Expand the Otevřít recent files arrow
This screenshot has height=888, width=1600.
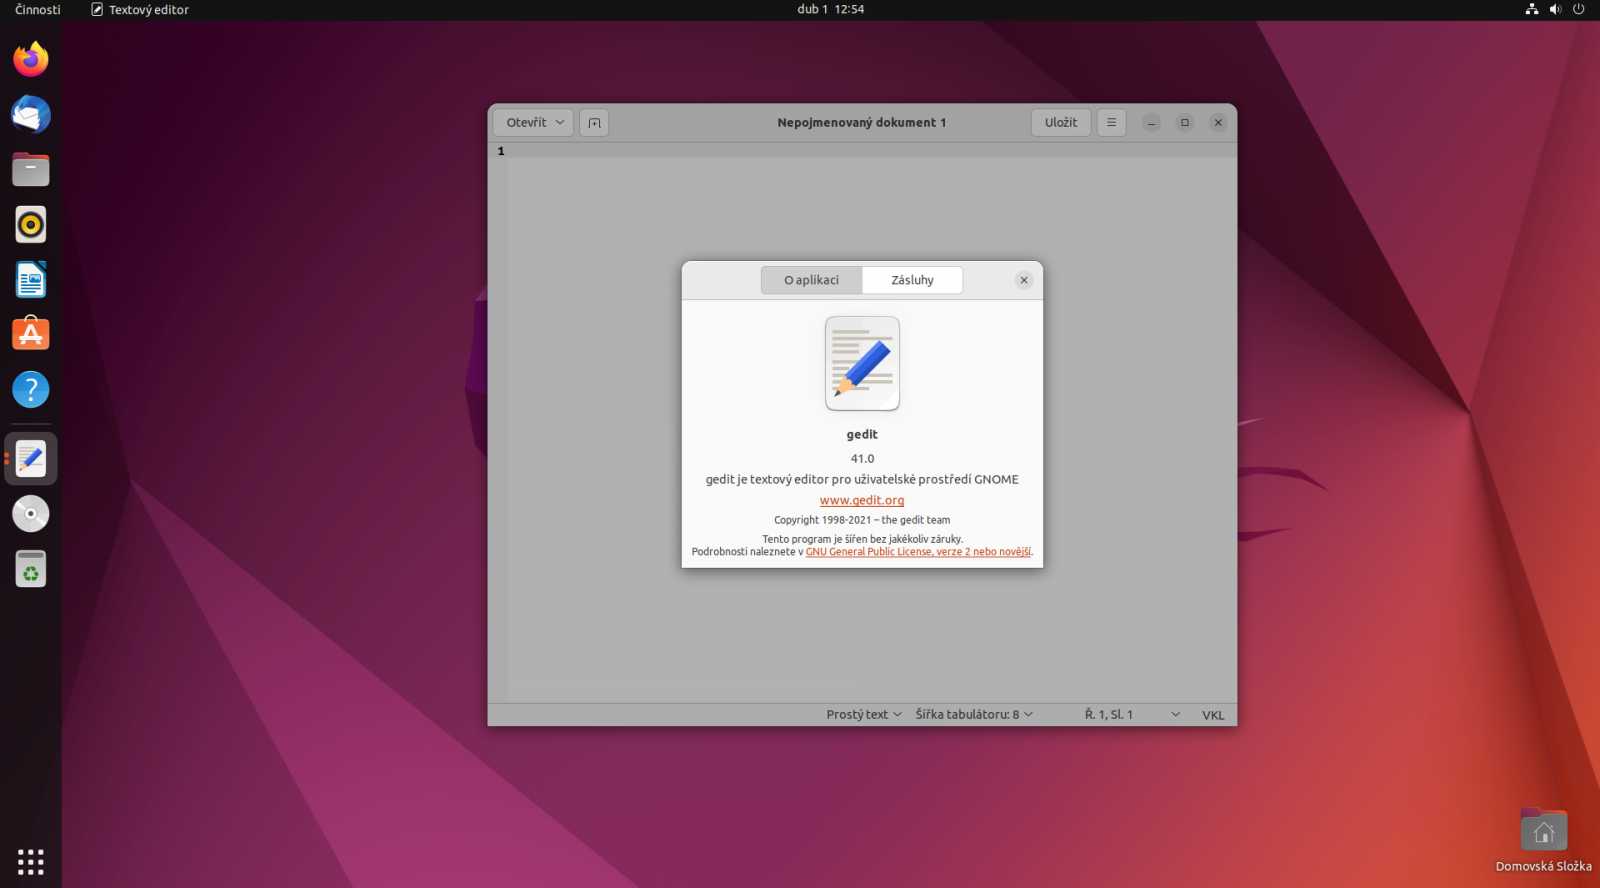click(560, 122)
